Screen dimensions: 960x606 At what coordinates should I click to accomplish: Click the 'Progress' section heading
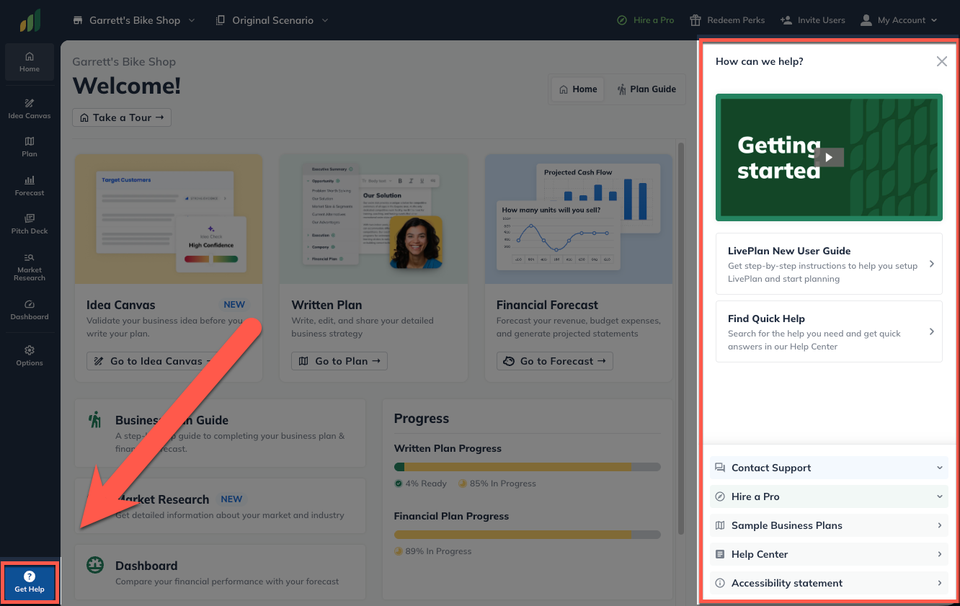pyautogui.click(x=421, y=419)
